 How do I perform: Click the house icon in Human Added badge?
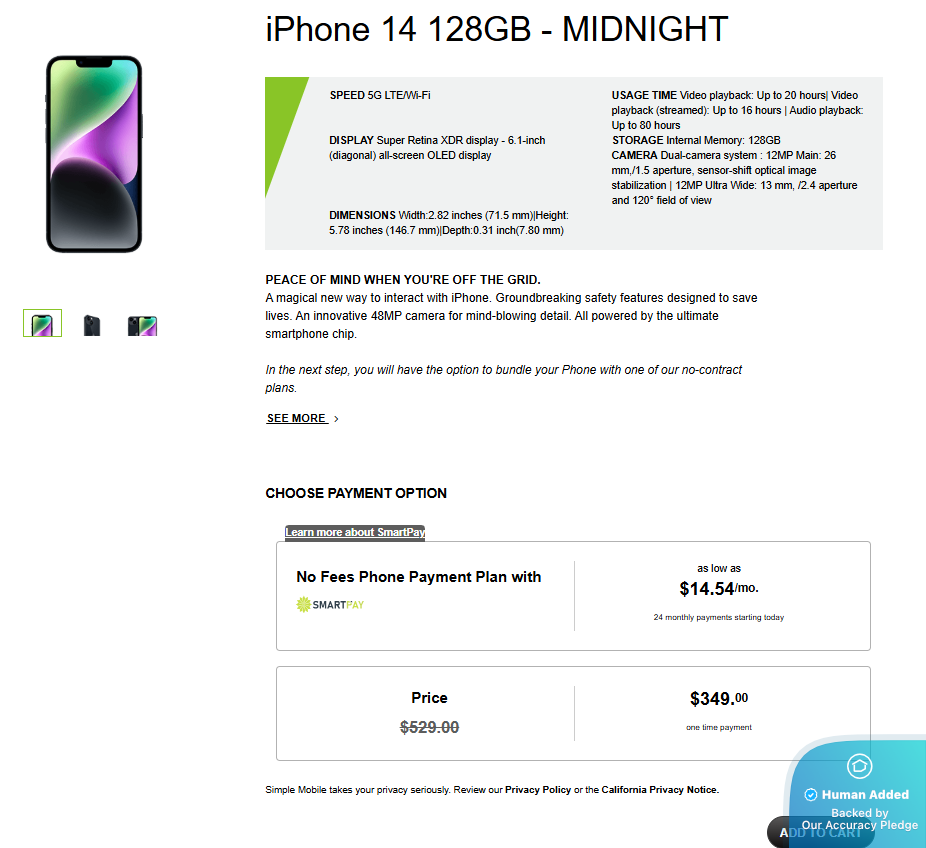(x=859, y=766)
